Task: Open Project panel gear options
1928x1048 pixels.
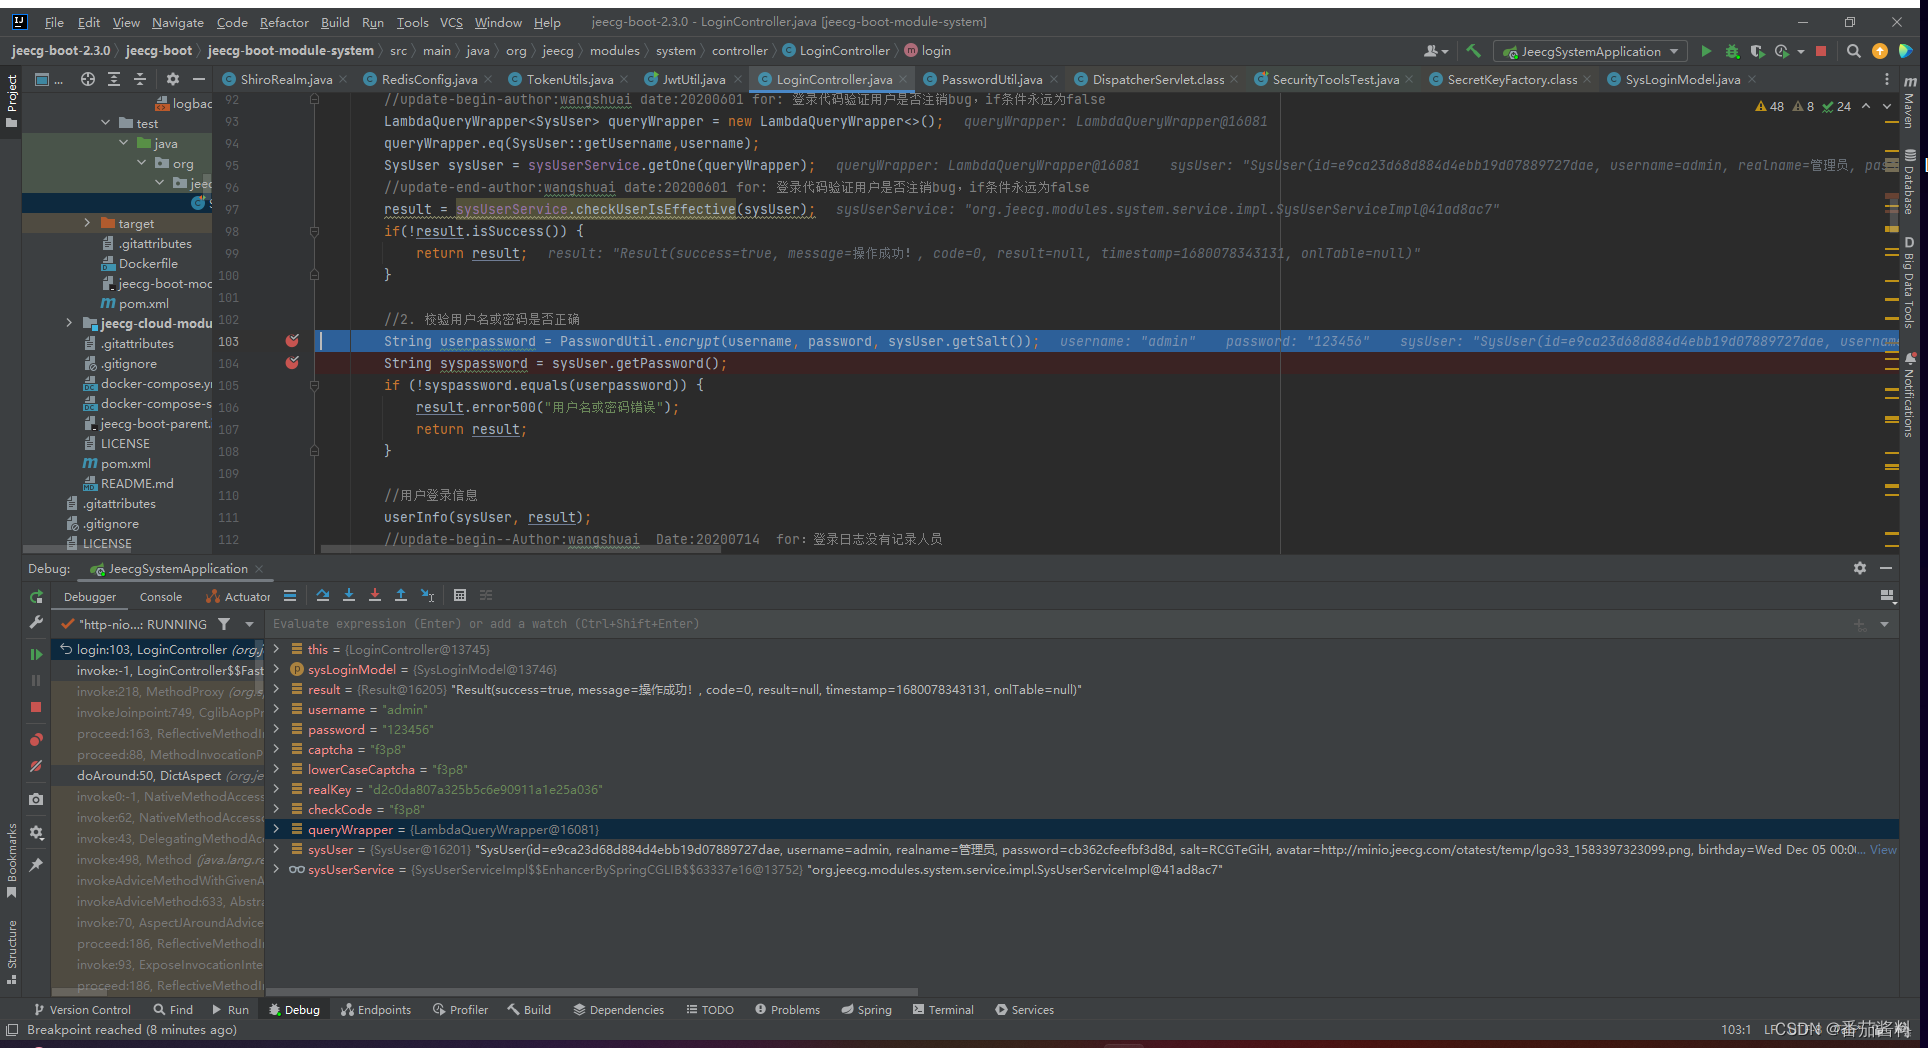Action: [172, 79]
